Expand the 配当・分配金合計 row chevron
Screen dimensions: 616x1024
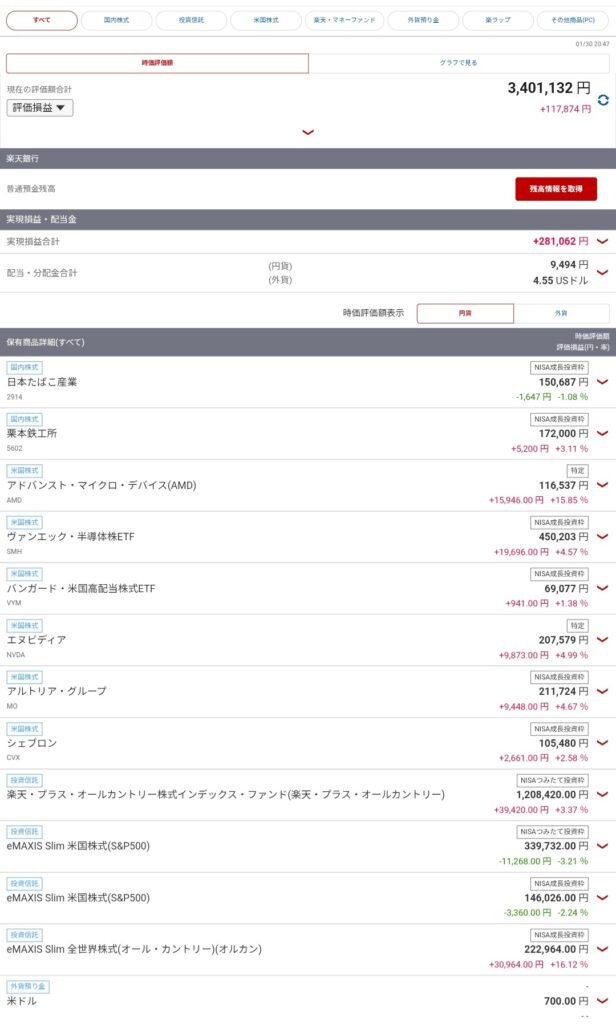coord(602,272)
